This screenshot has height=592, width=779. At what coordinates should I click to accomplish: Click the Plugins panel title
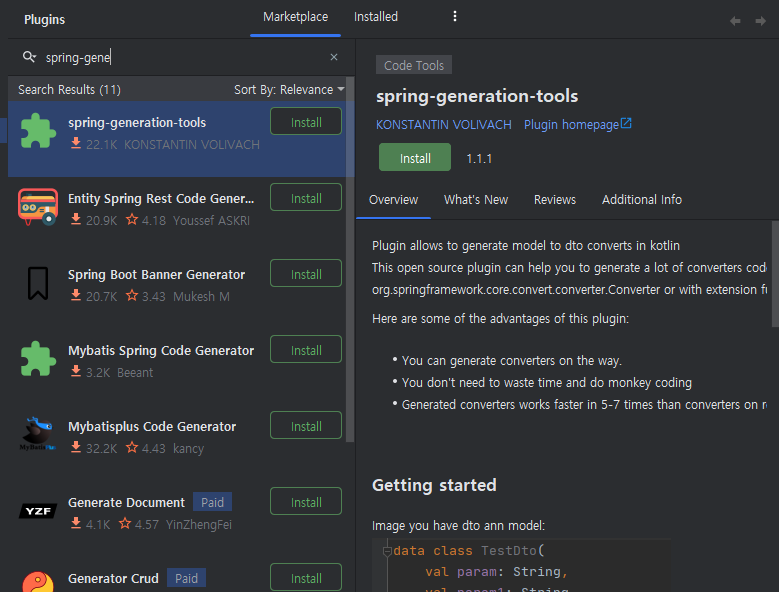pos(44,19)
